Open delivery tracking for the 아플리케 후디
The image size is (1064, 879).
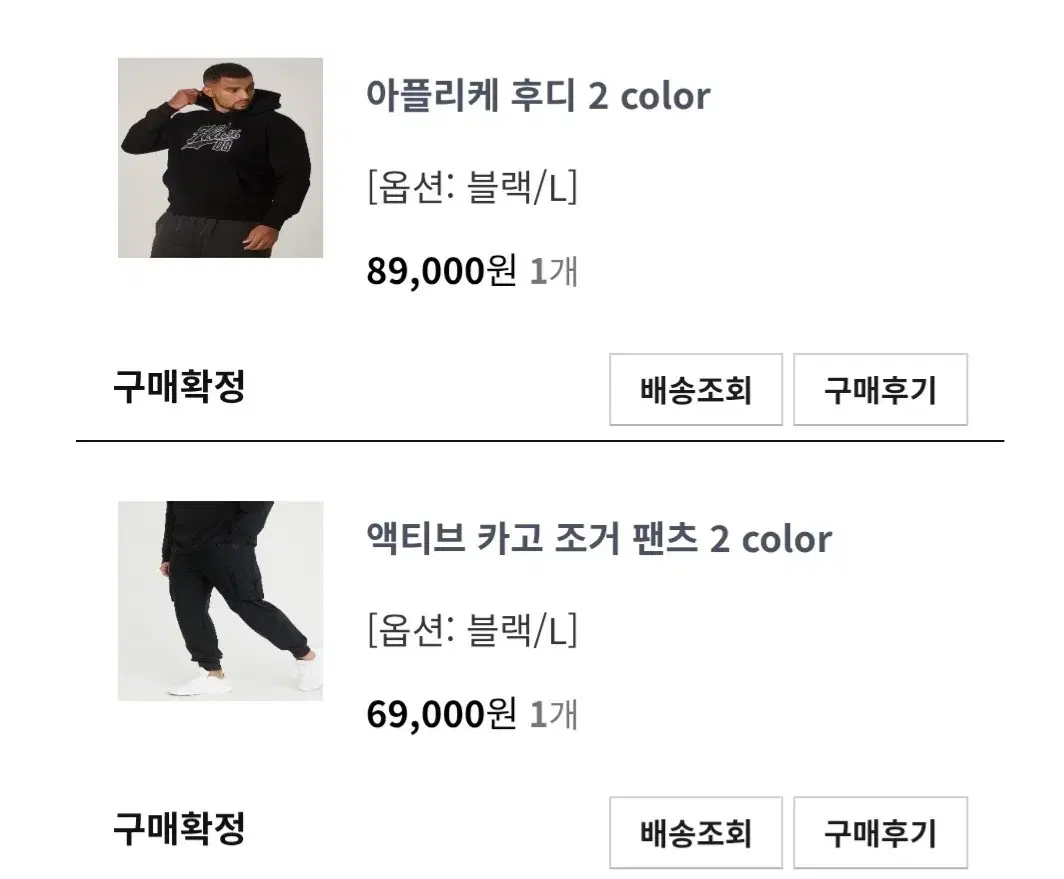point(694,390)
